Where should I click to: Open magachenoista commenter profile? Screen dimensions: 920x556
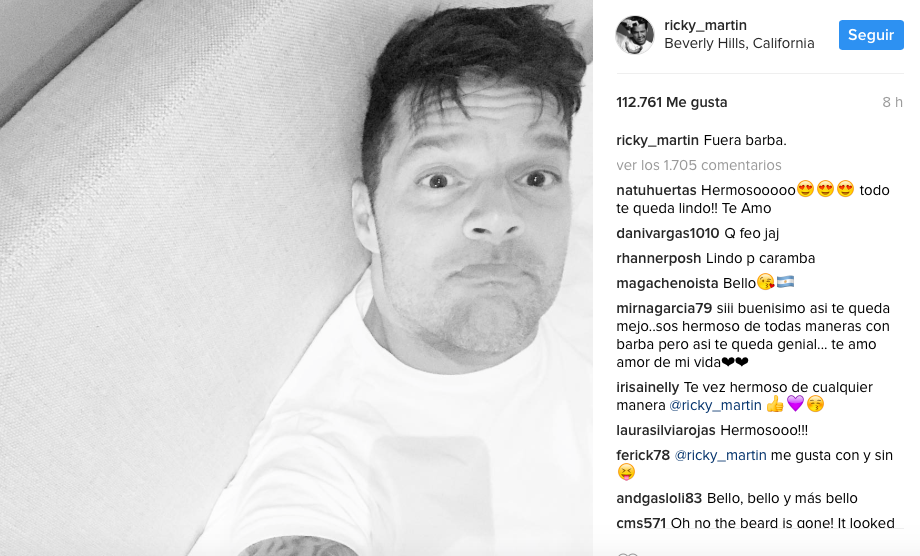(x=667, y=283)
